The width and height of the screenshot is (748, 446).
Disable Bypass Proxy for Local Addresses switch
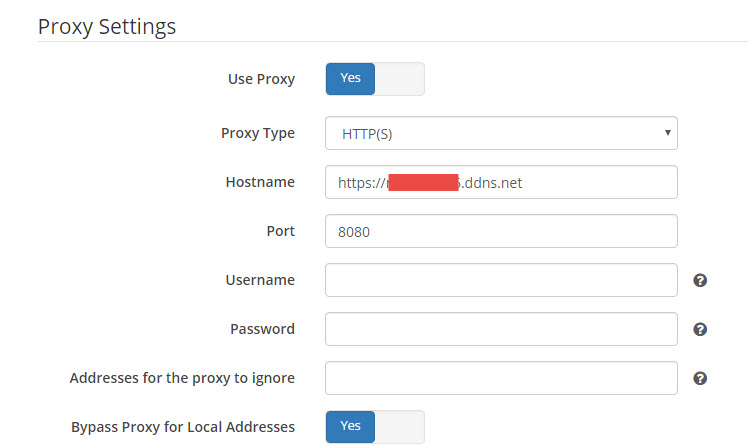coord(375,427)
